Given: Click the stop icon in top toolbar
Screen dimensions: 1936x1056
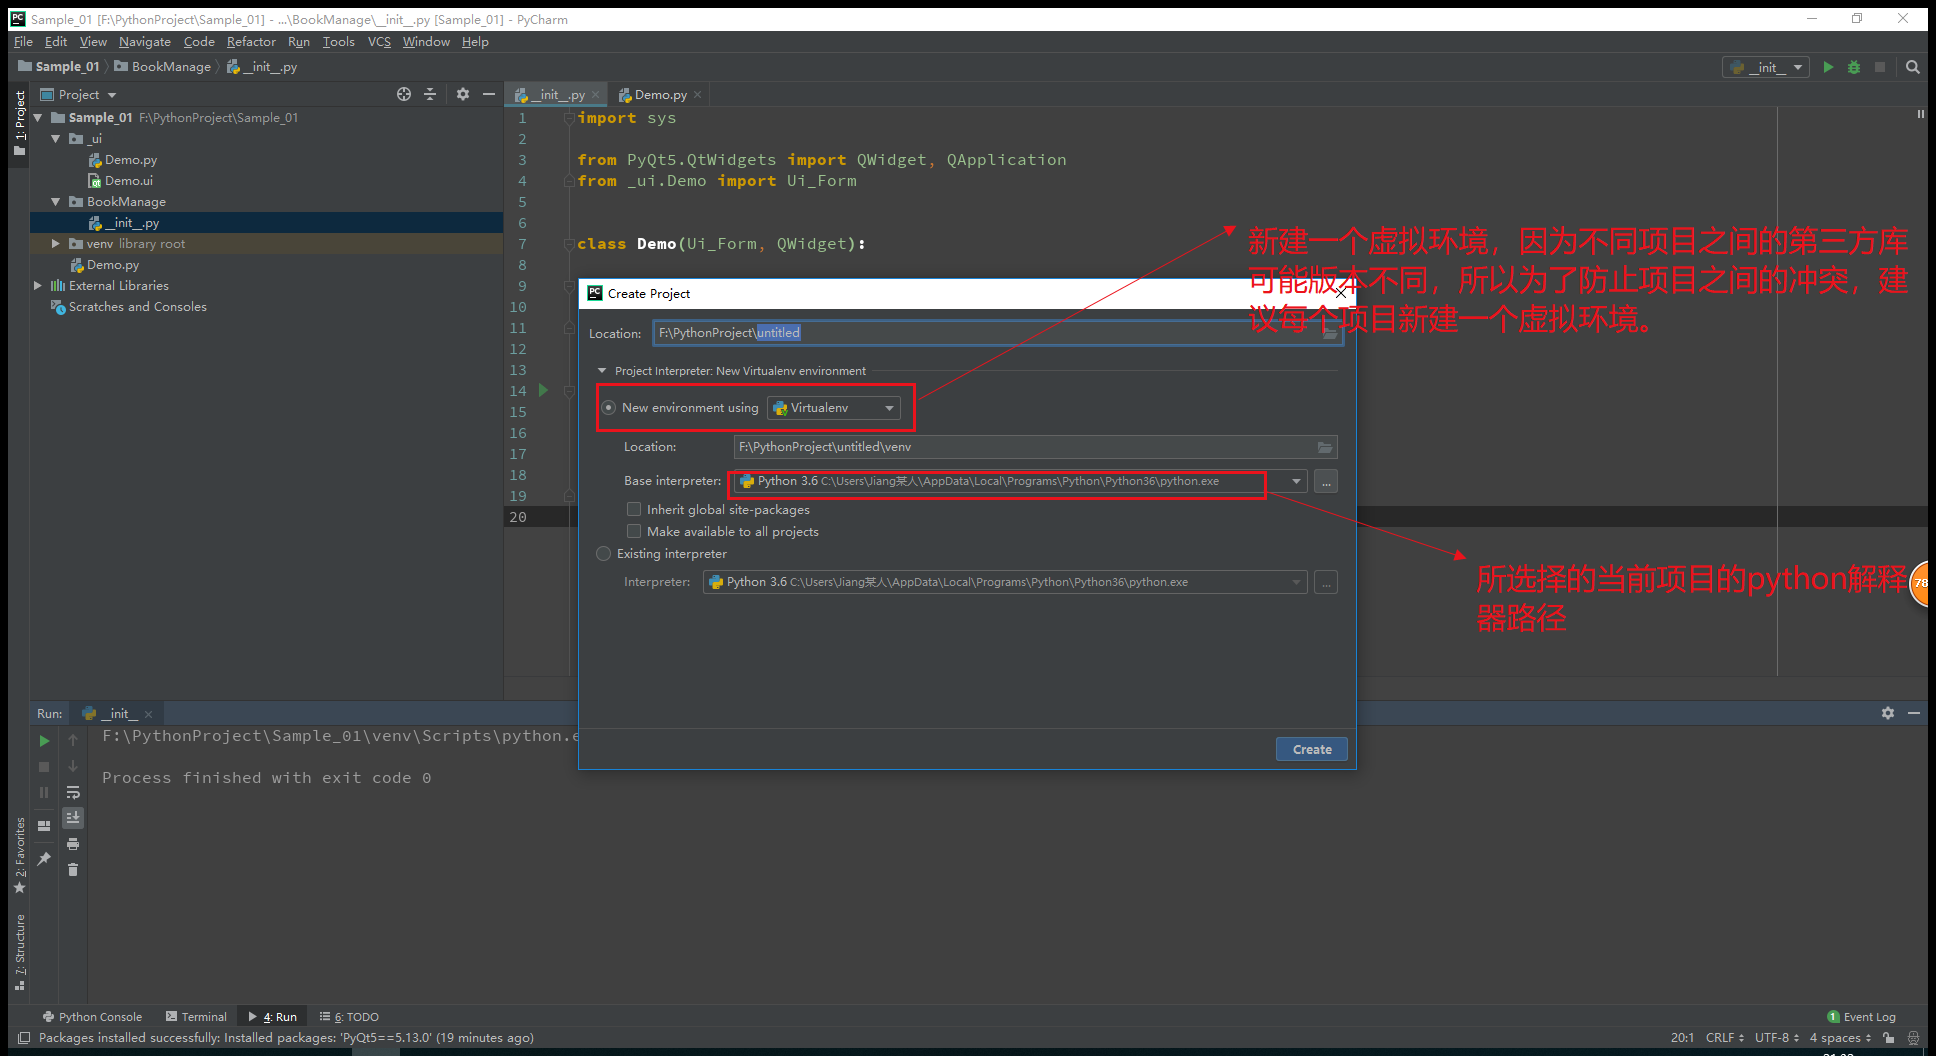Looking at the screenshot, I should click(x=1880, y=67).
